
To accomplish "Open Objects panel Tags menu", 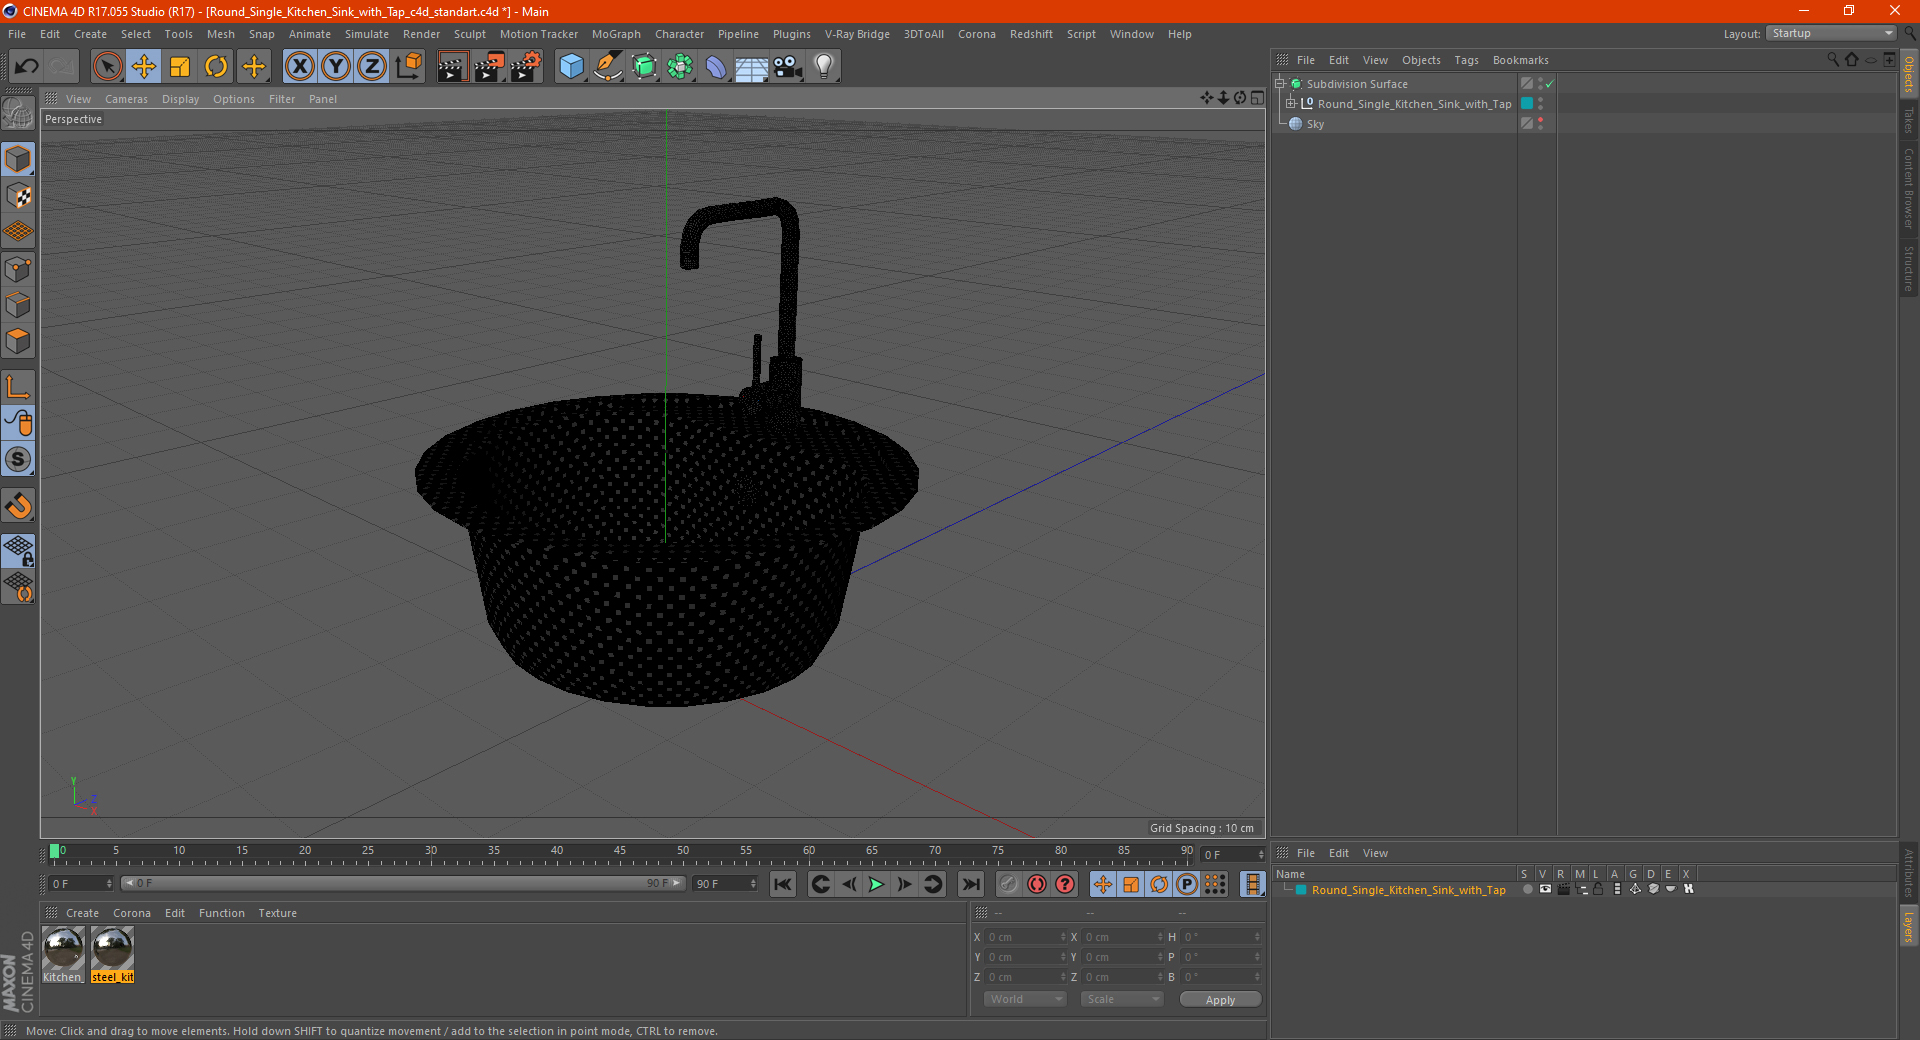I will point(1466,60).
